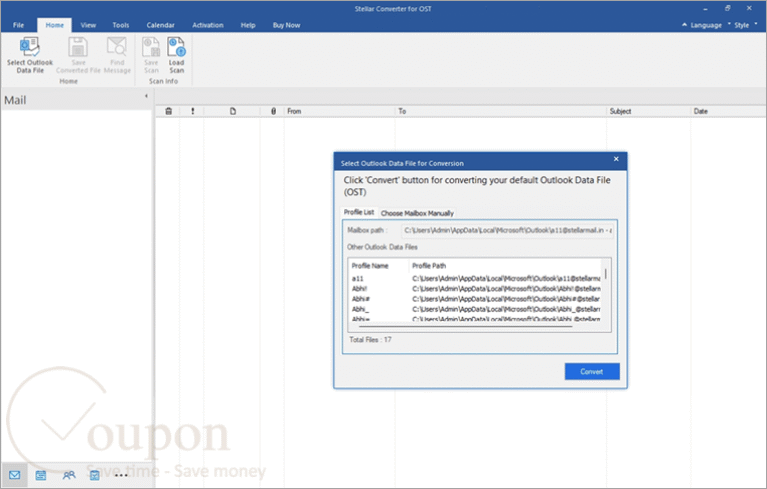This screenshot has width=767, height=489.
Task: Select the Calendar ribbon tab
Action: [160, 25]
